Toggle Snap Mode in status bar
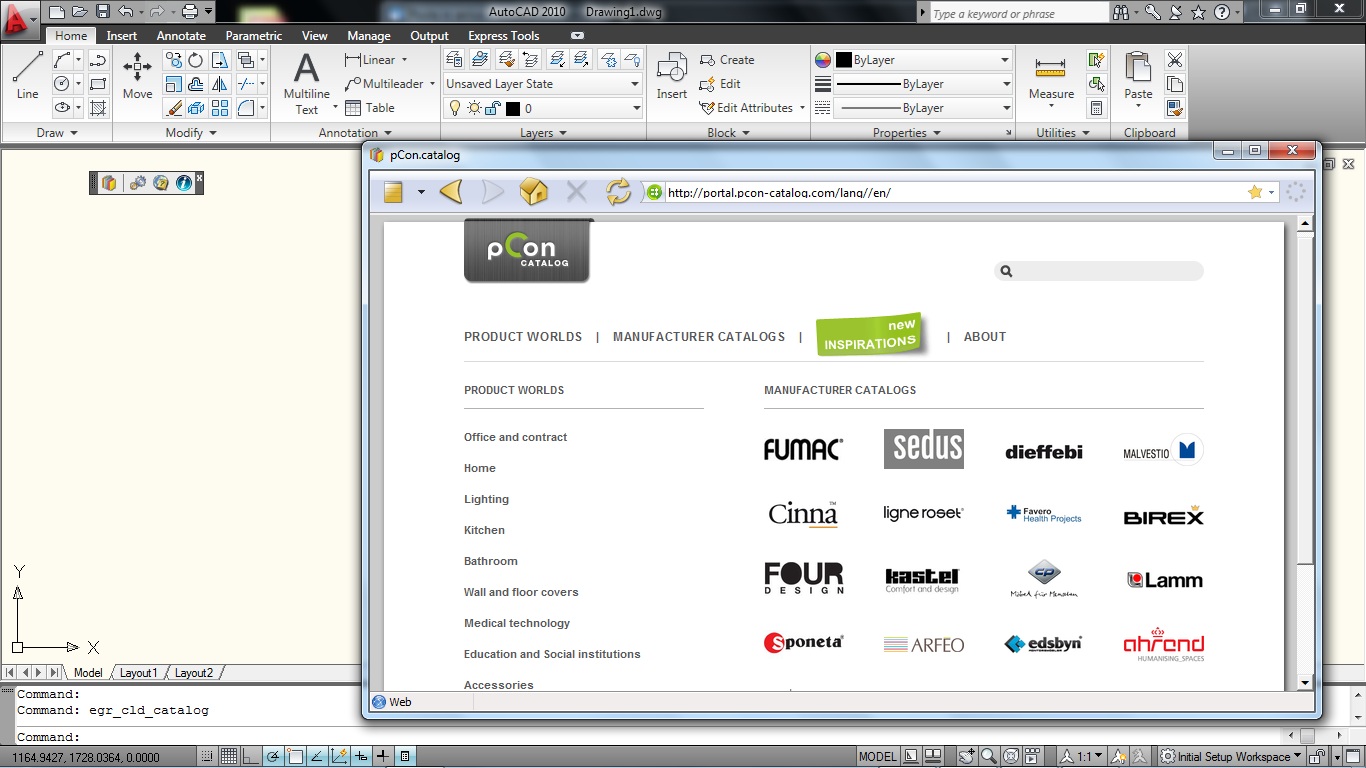 click(206, 756)
